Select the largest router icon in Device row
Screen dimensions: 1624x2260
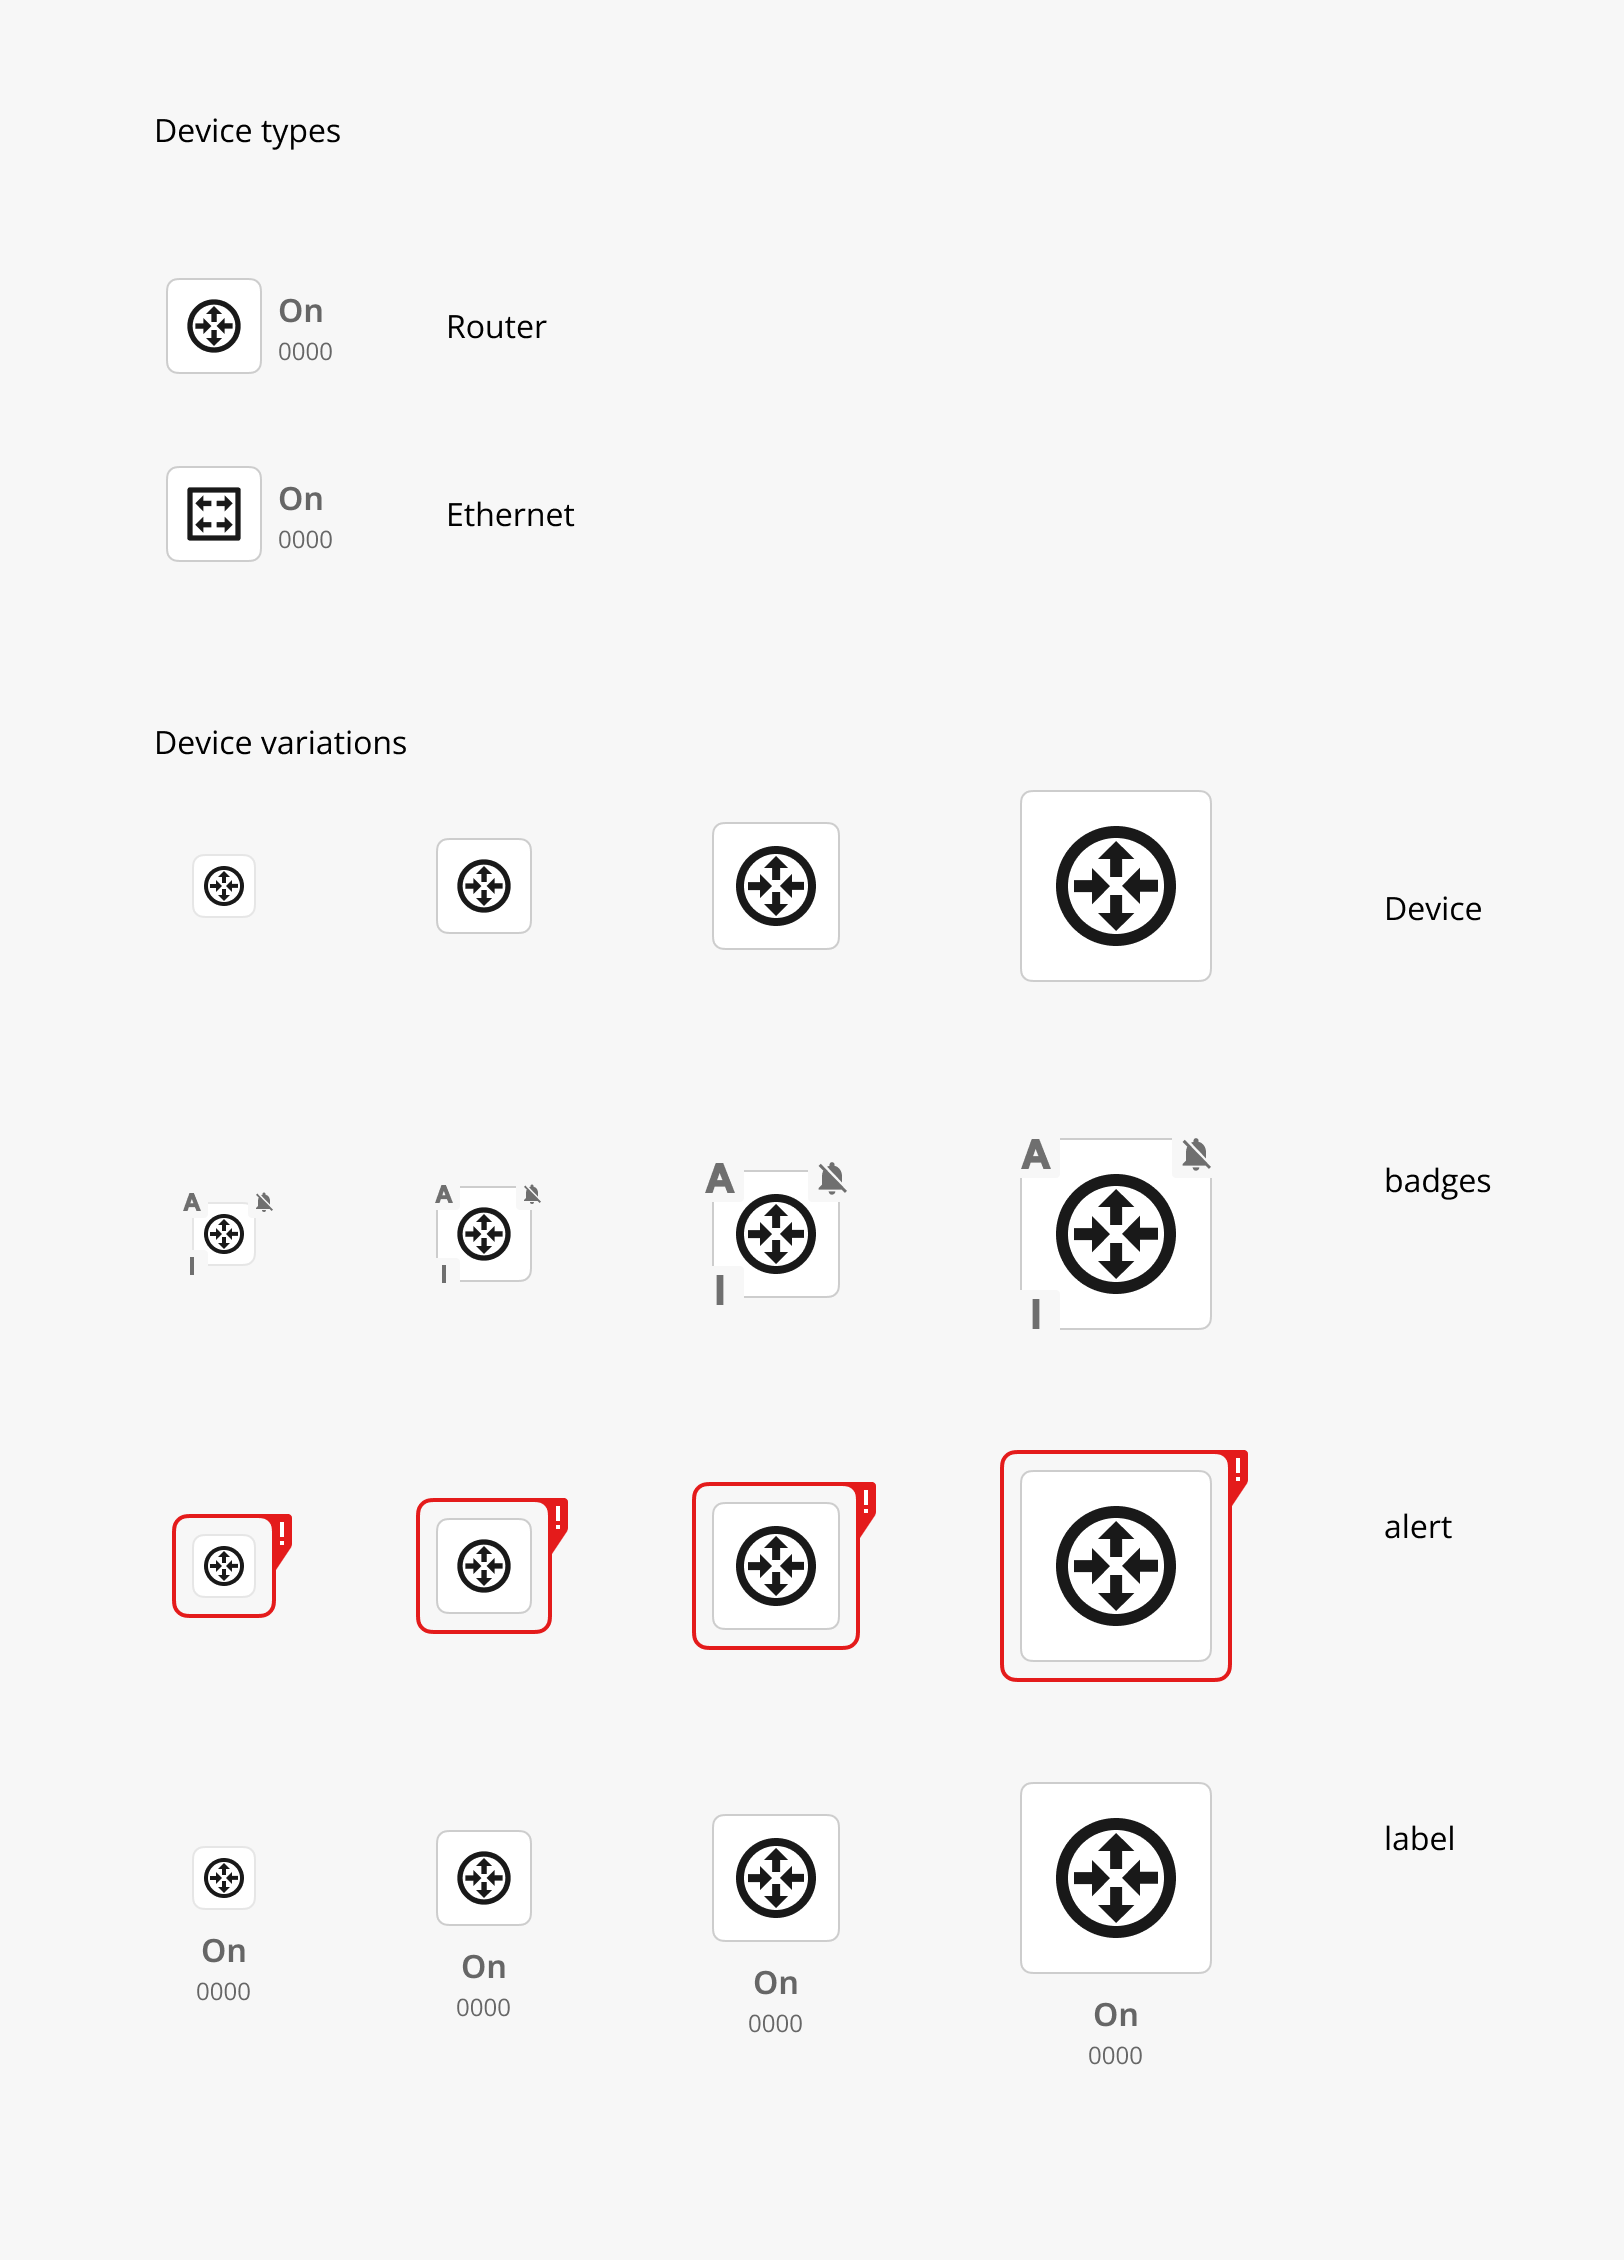pos(1116,886)
